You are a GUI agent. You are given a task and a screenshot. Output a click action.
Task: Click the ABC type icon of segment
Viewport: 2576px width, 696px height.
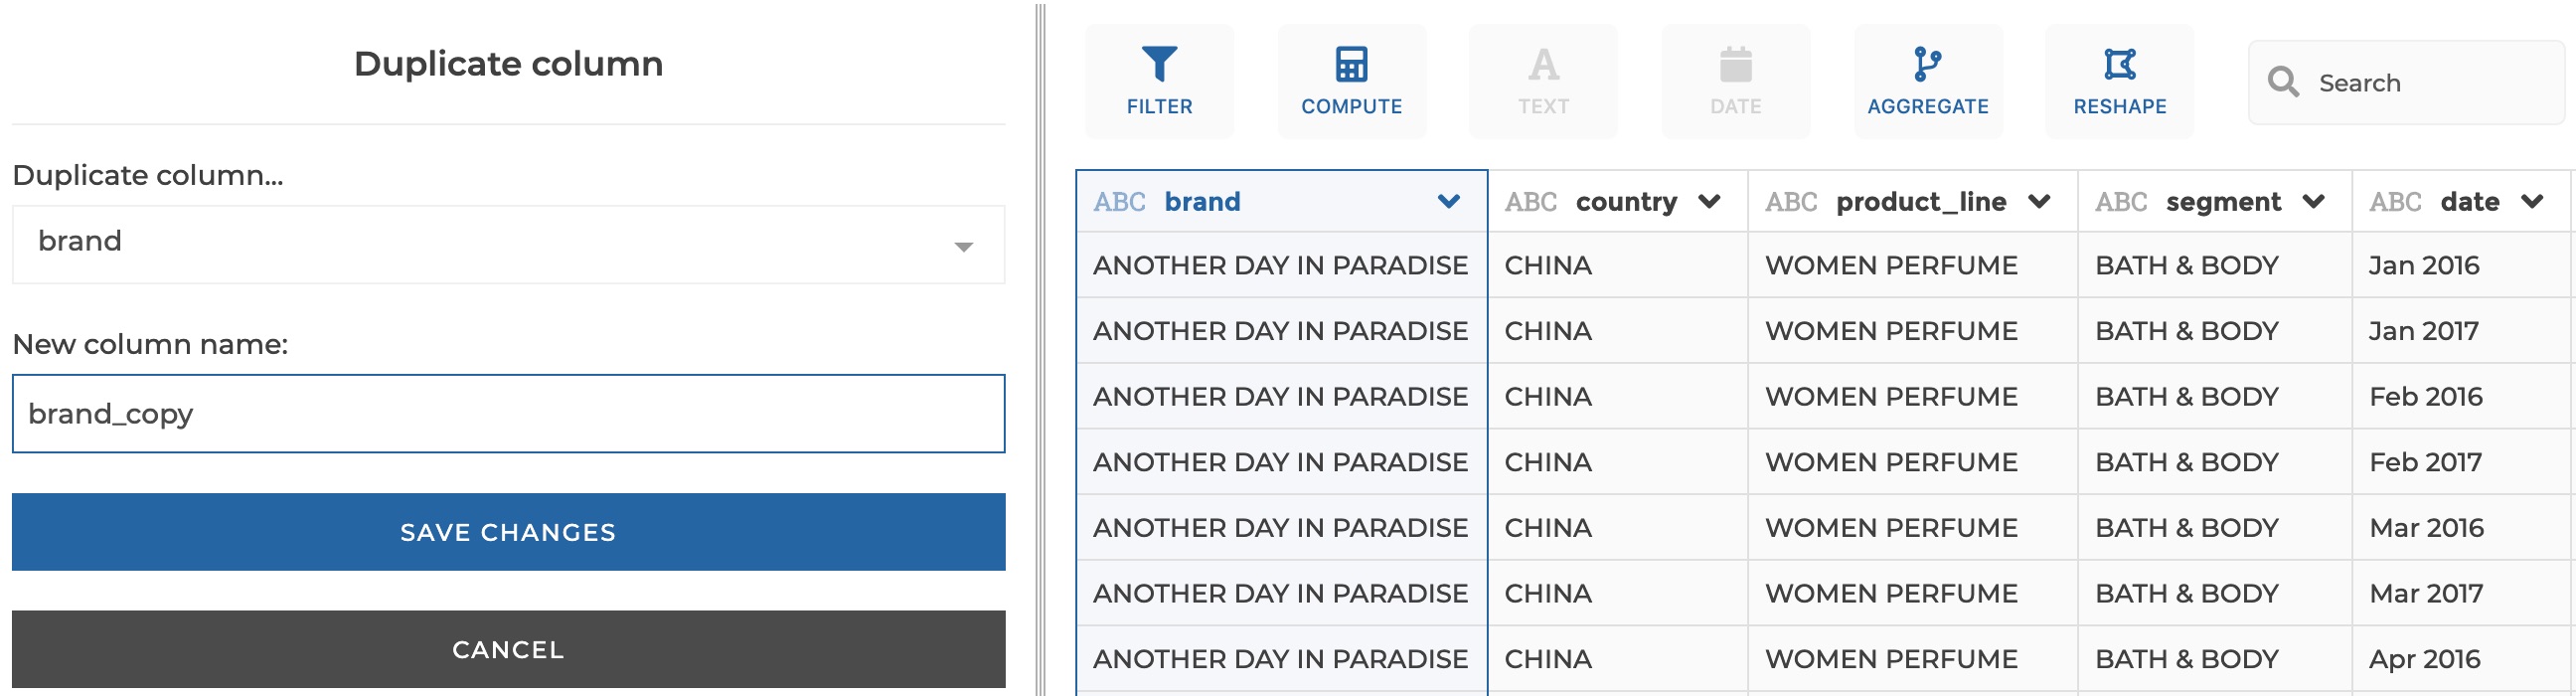(x=2120, y=202)
